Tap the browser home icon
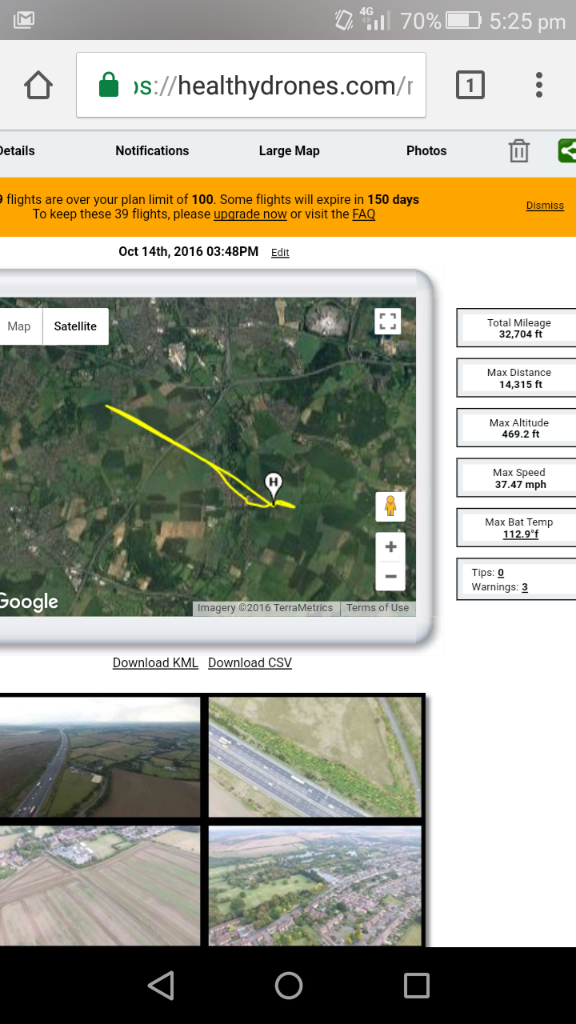The height and width of the screenshot is (1024, 576). tap(38, 85)
